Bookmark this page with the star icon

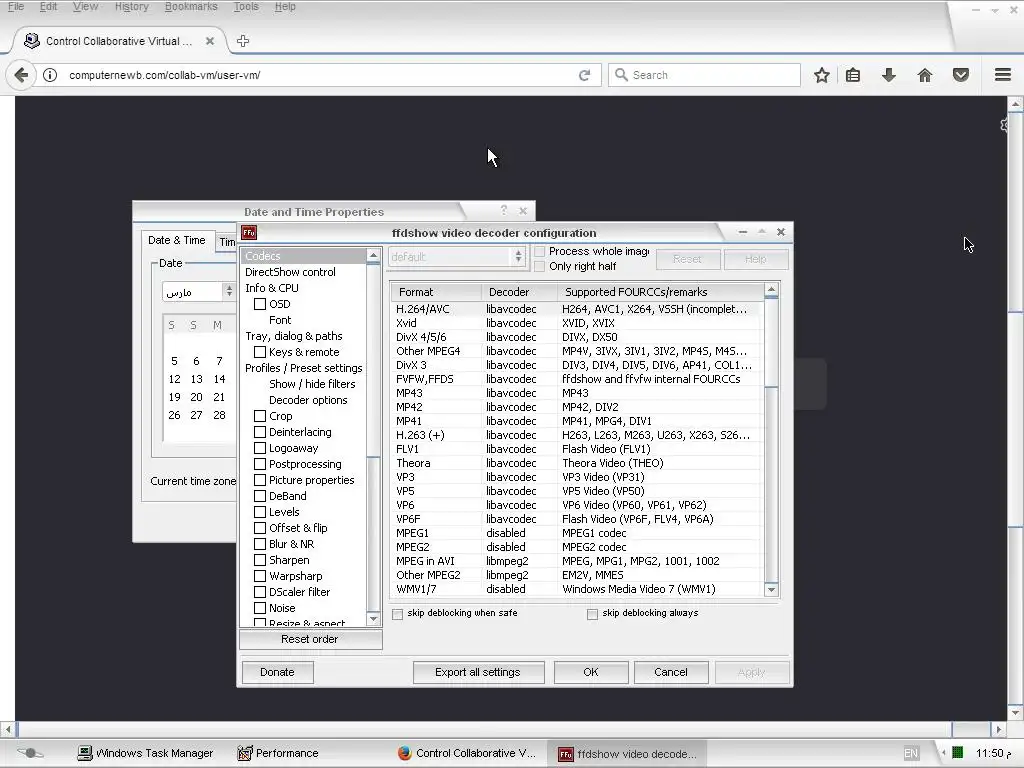point(822,75)
